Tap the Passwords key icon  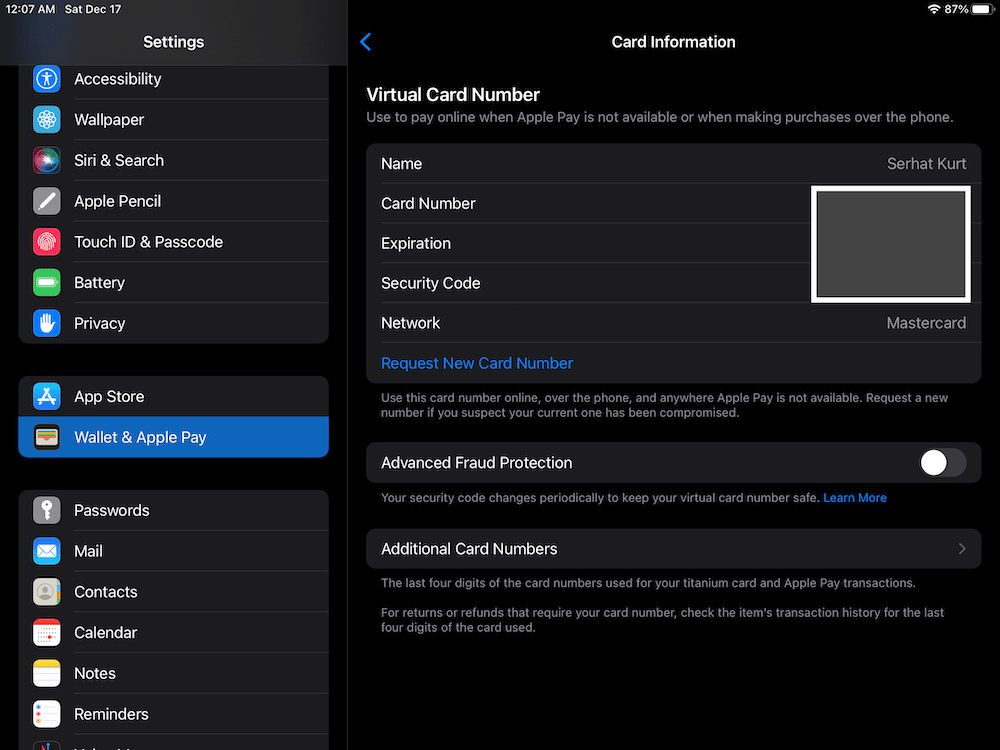(47, 510)
